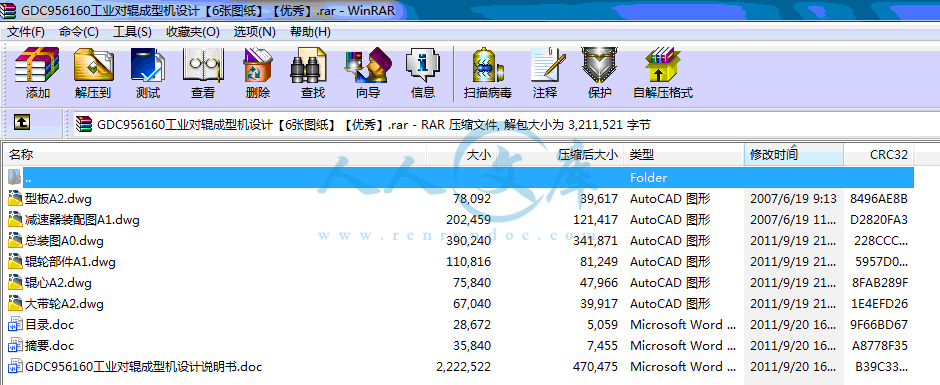Click the packed size value 47,966
Image resolution: width=940 pixels, height=385 pixels.
(x=599, y=282)
